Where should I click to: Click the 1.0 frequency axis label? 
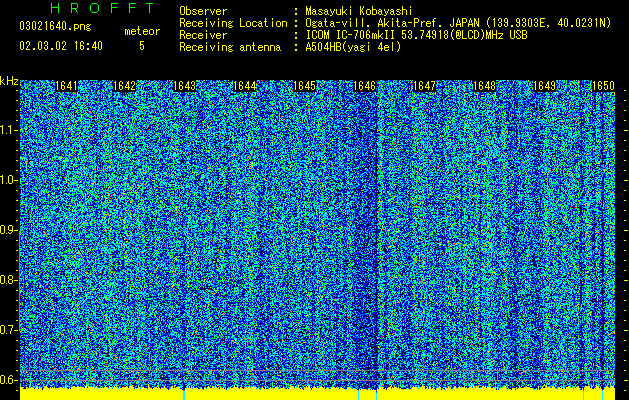click(8, 180)
